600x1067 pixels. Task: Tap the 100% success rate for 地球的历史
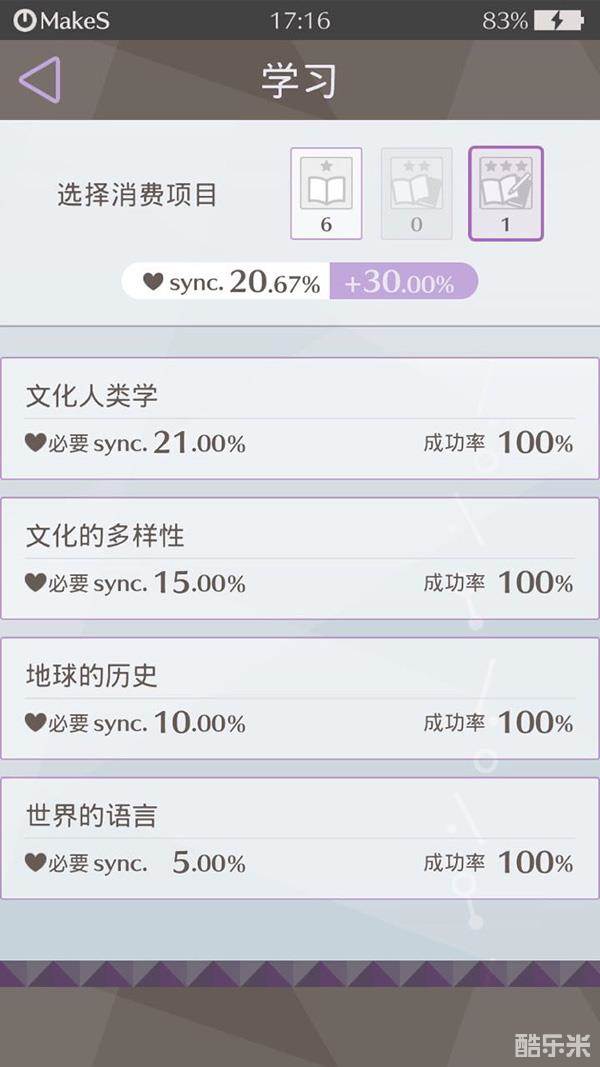pyautogui.click(x=535, y=722)
